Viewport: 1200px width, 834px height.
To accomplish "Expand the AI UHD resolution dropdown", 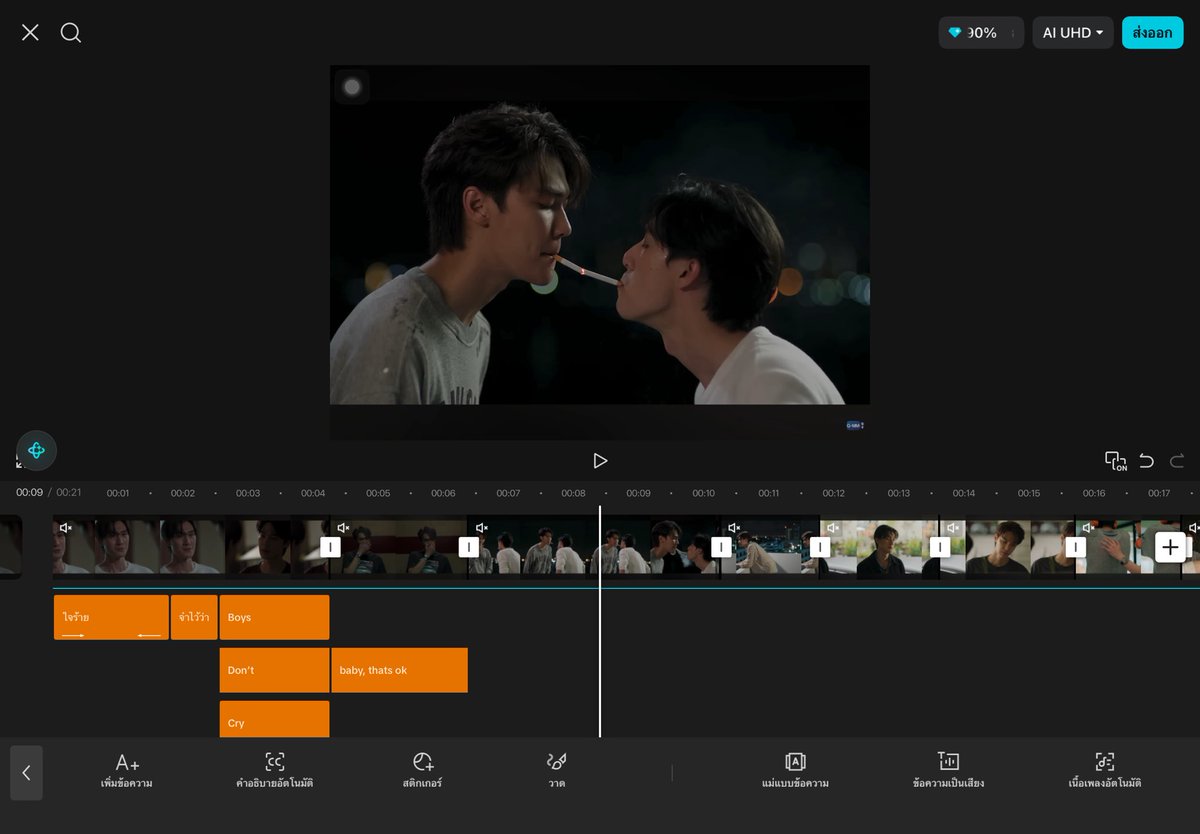I will click(x=1073, y=33).
